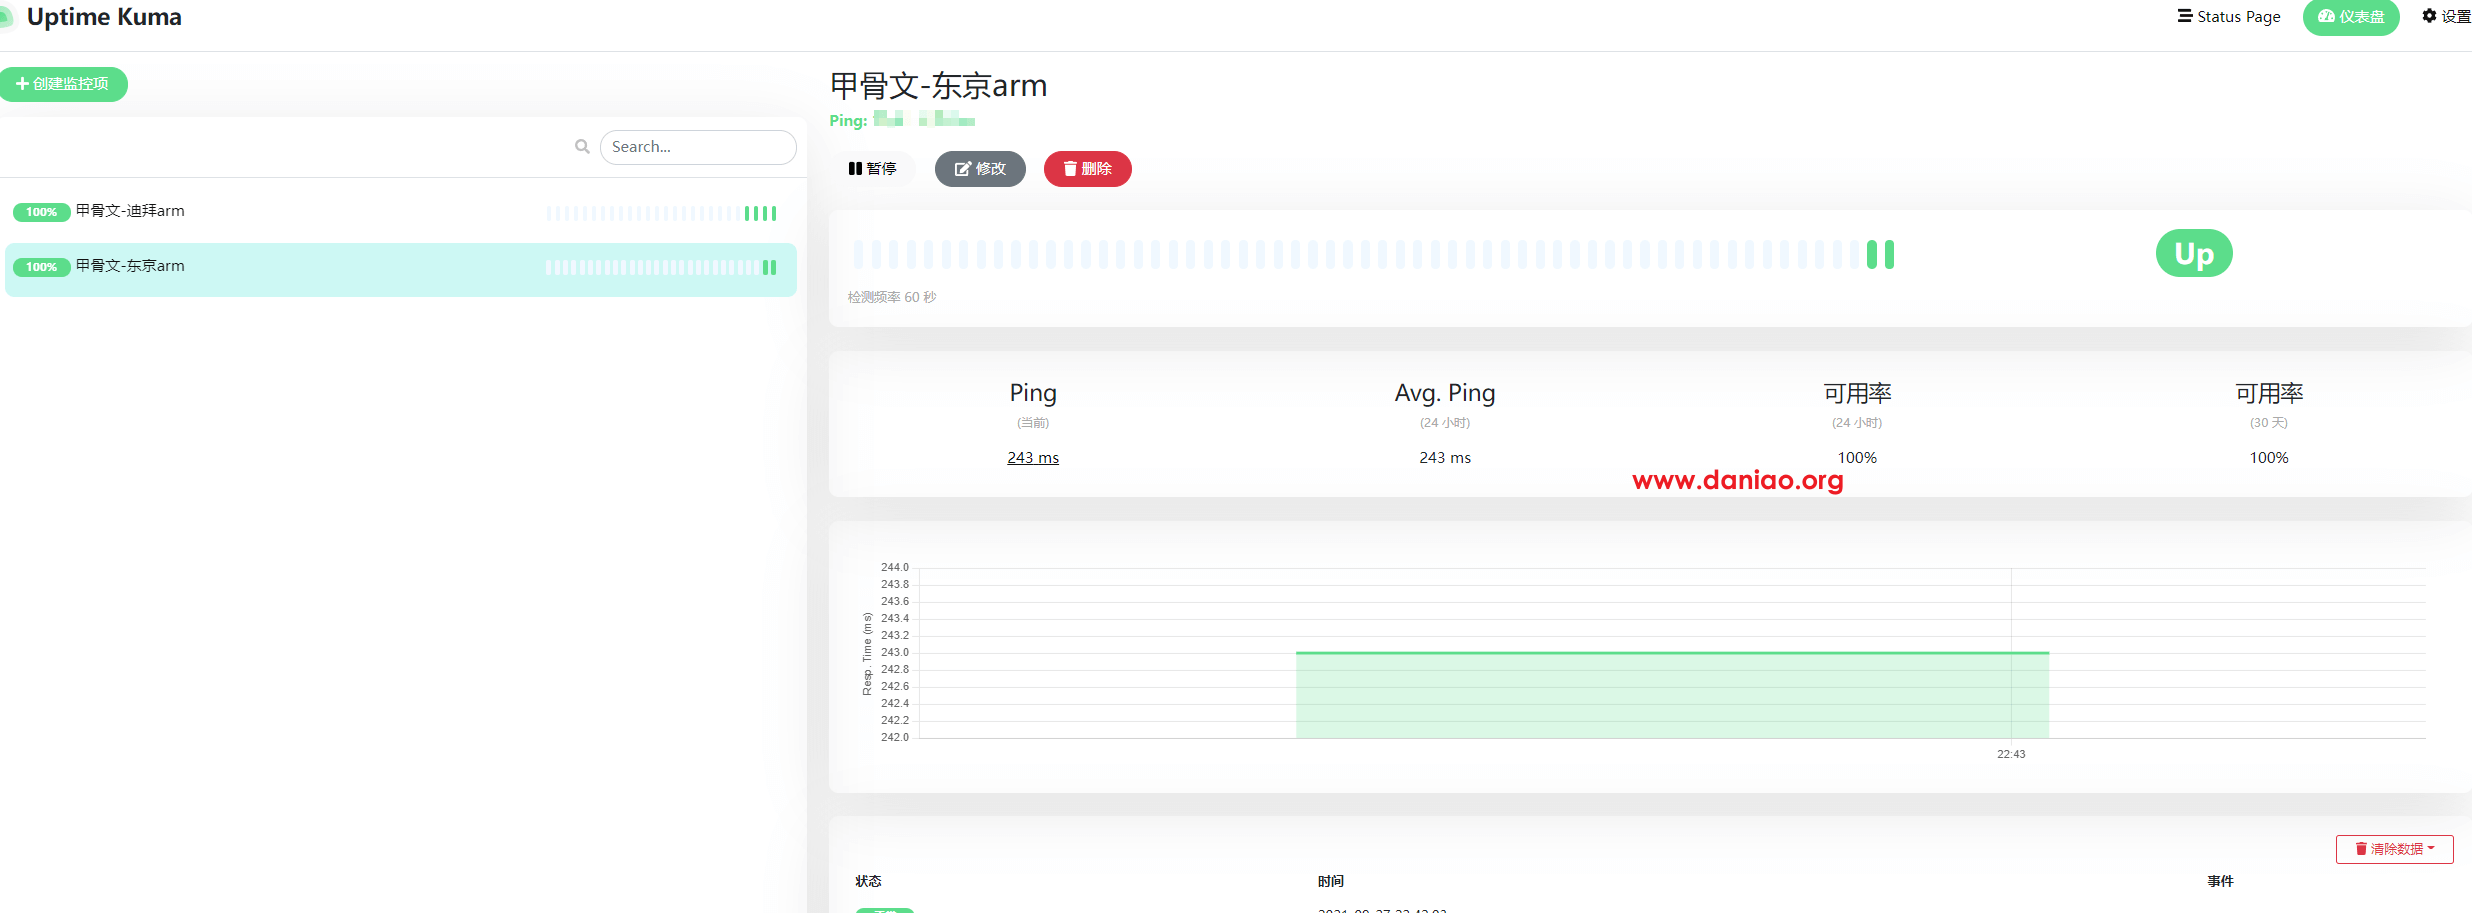Click the hamburger icon beside Status Page

[x=2185, y=16]
